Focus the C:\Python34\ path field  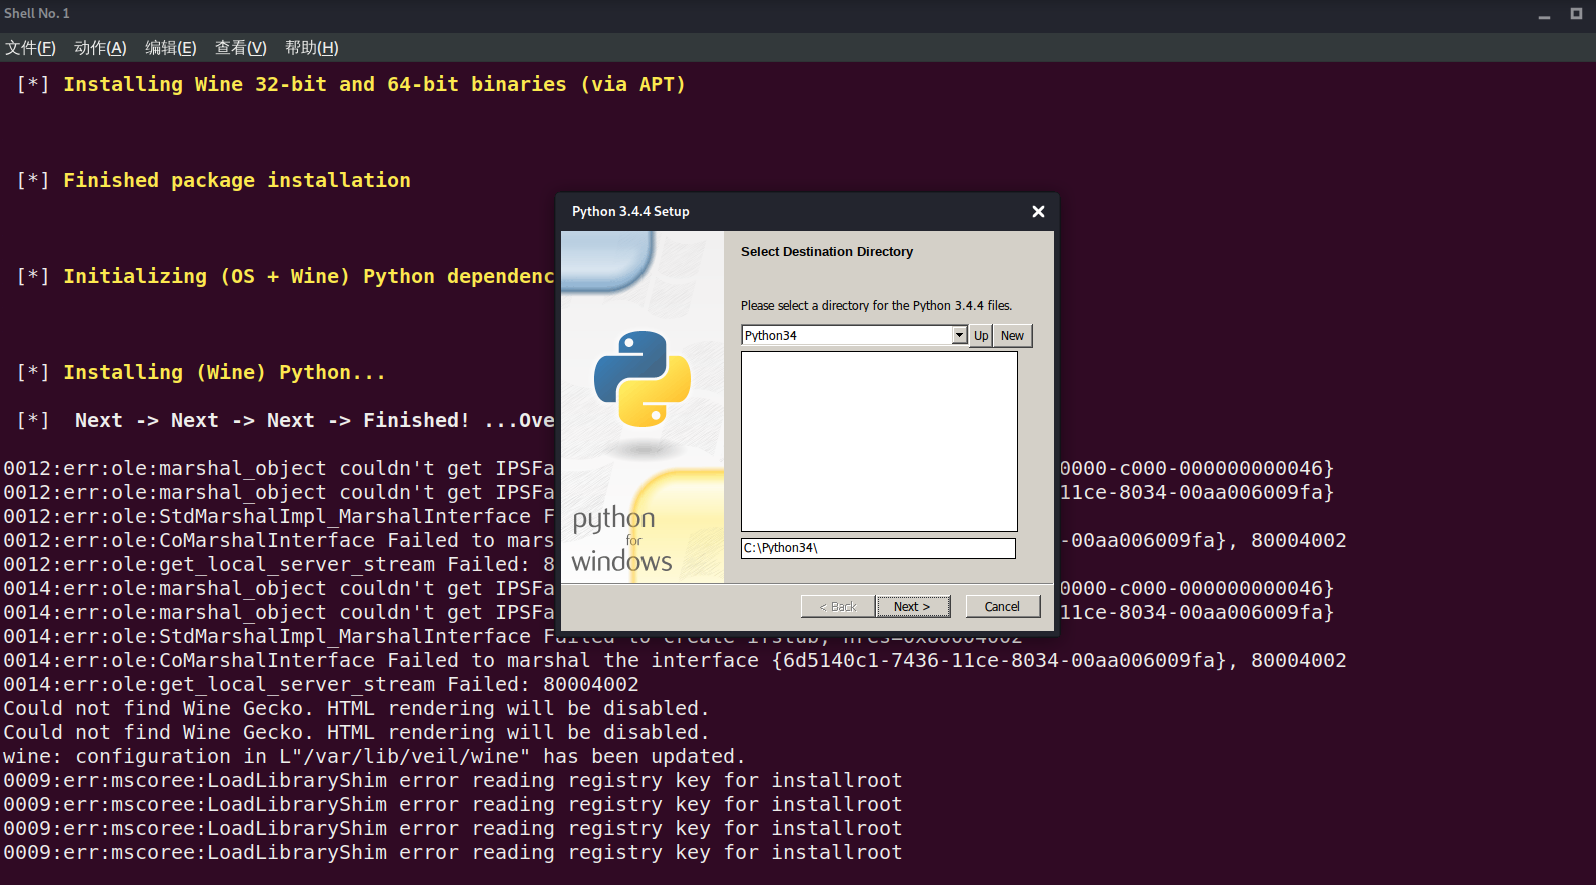[x=877, y=548]
